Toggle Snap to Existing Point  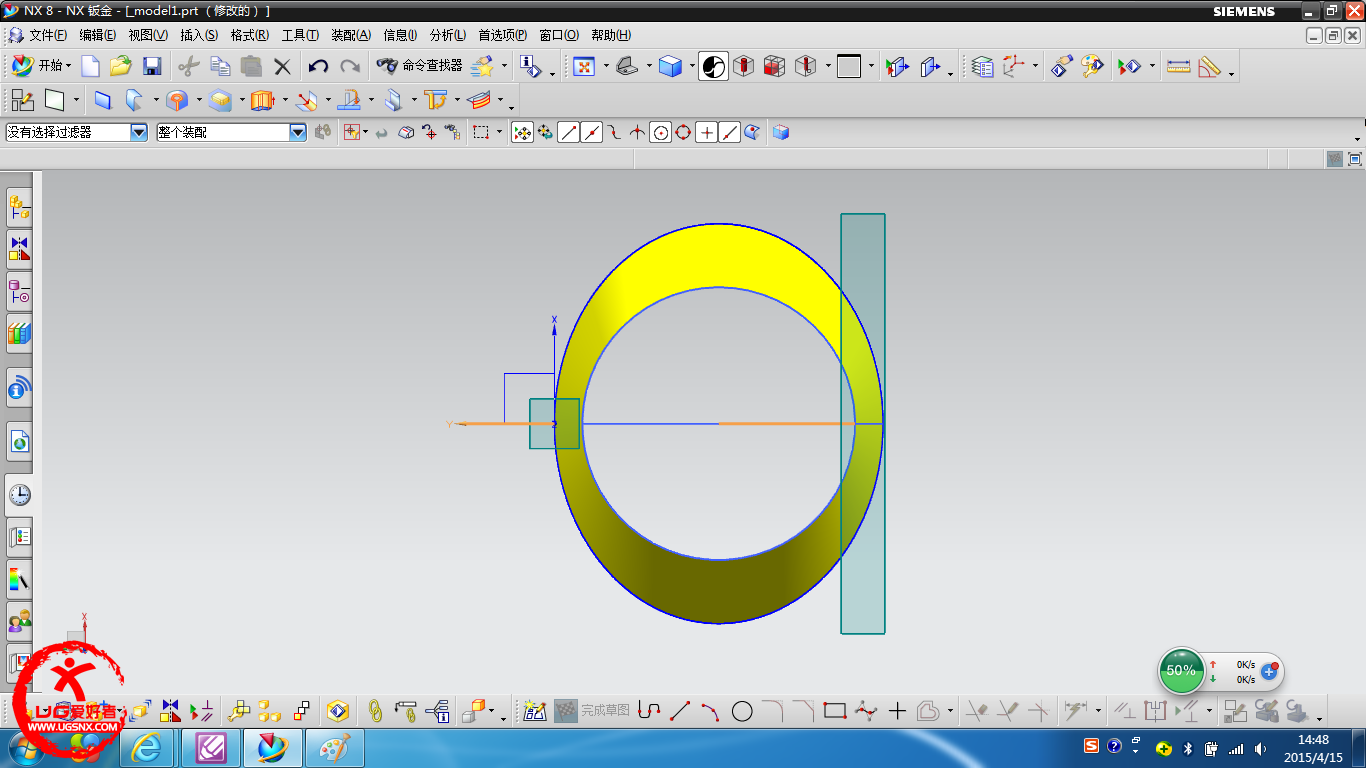(707, 132)
